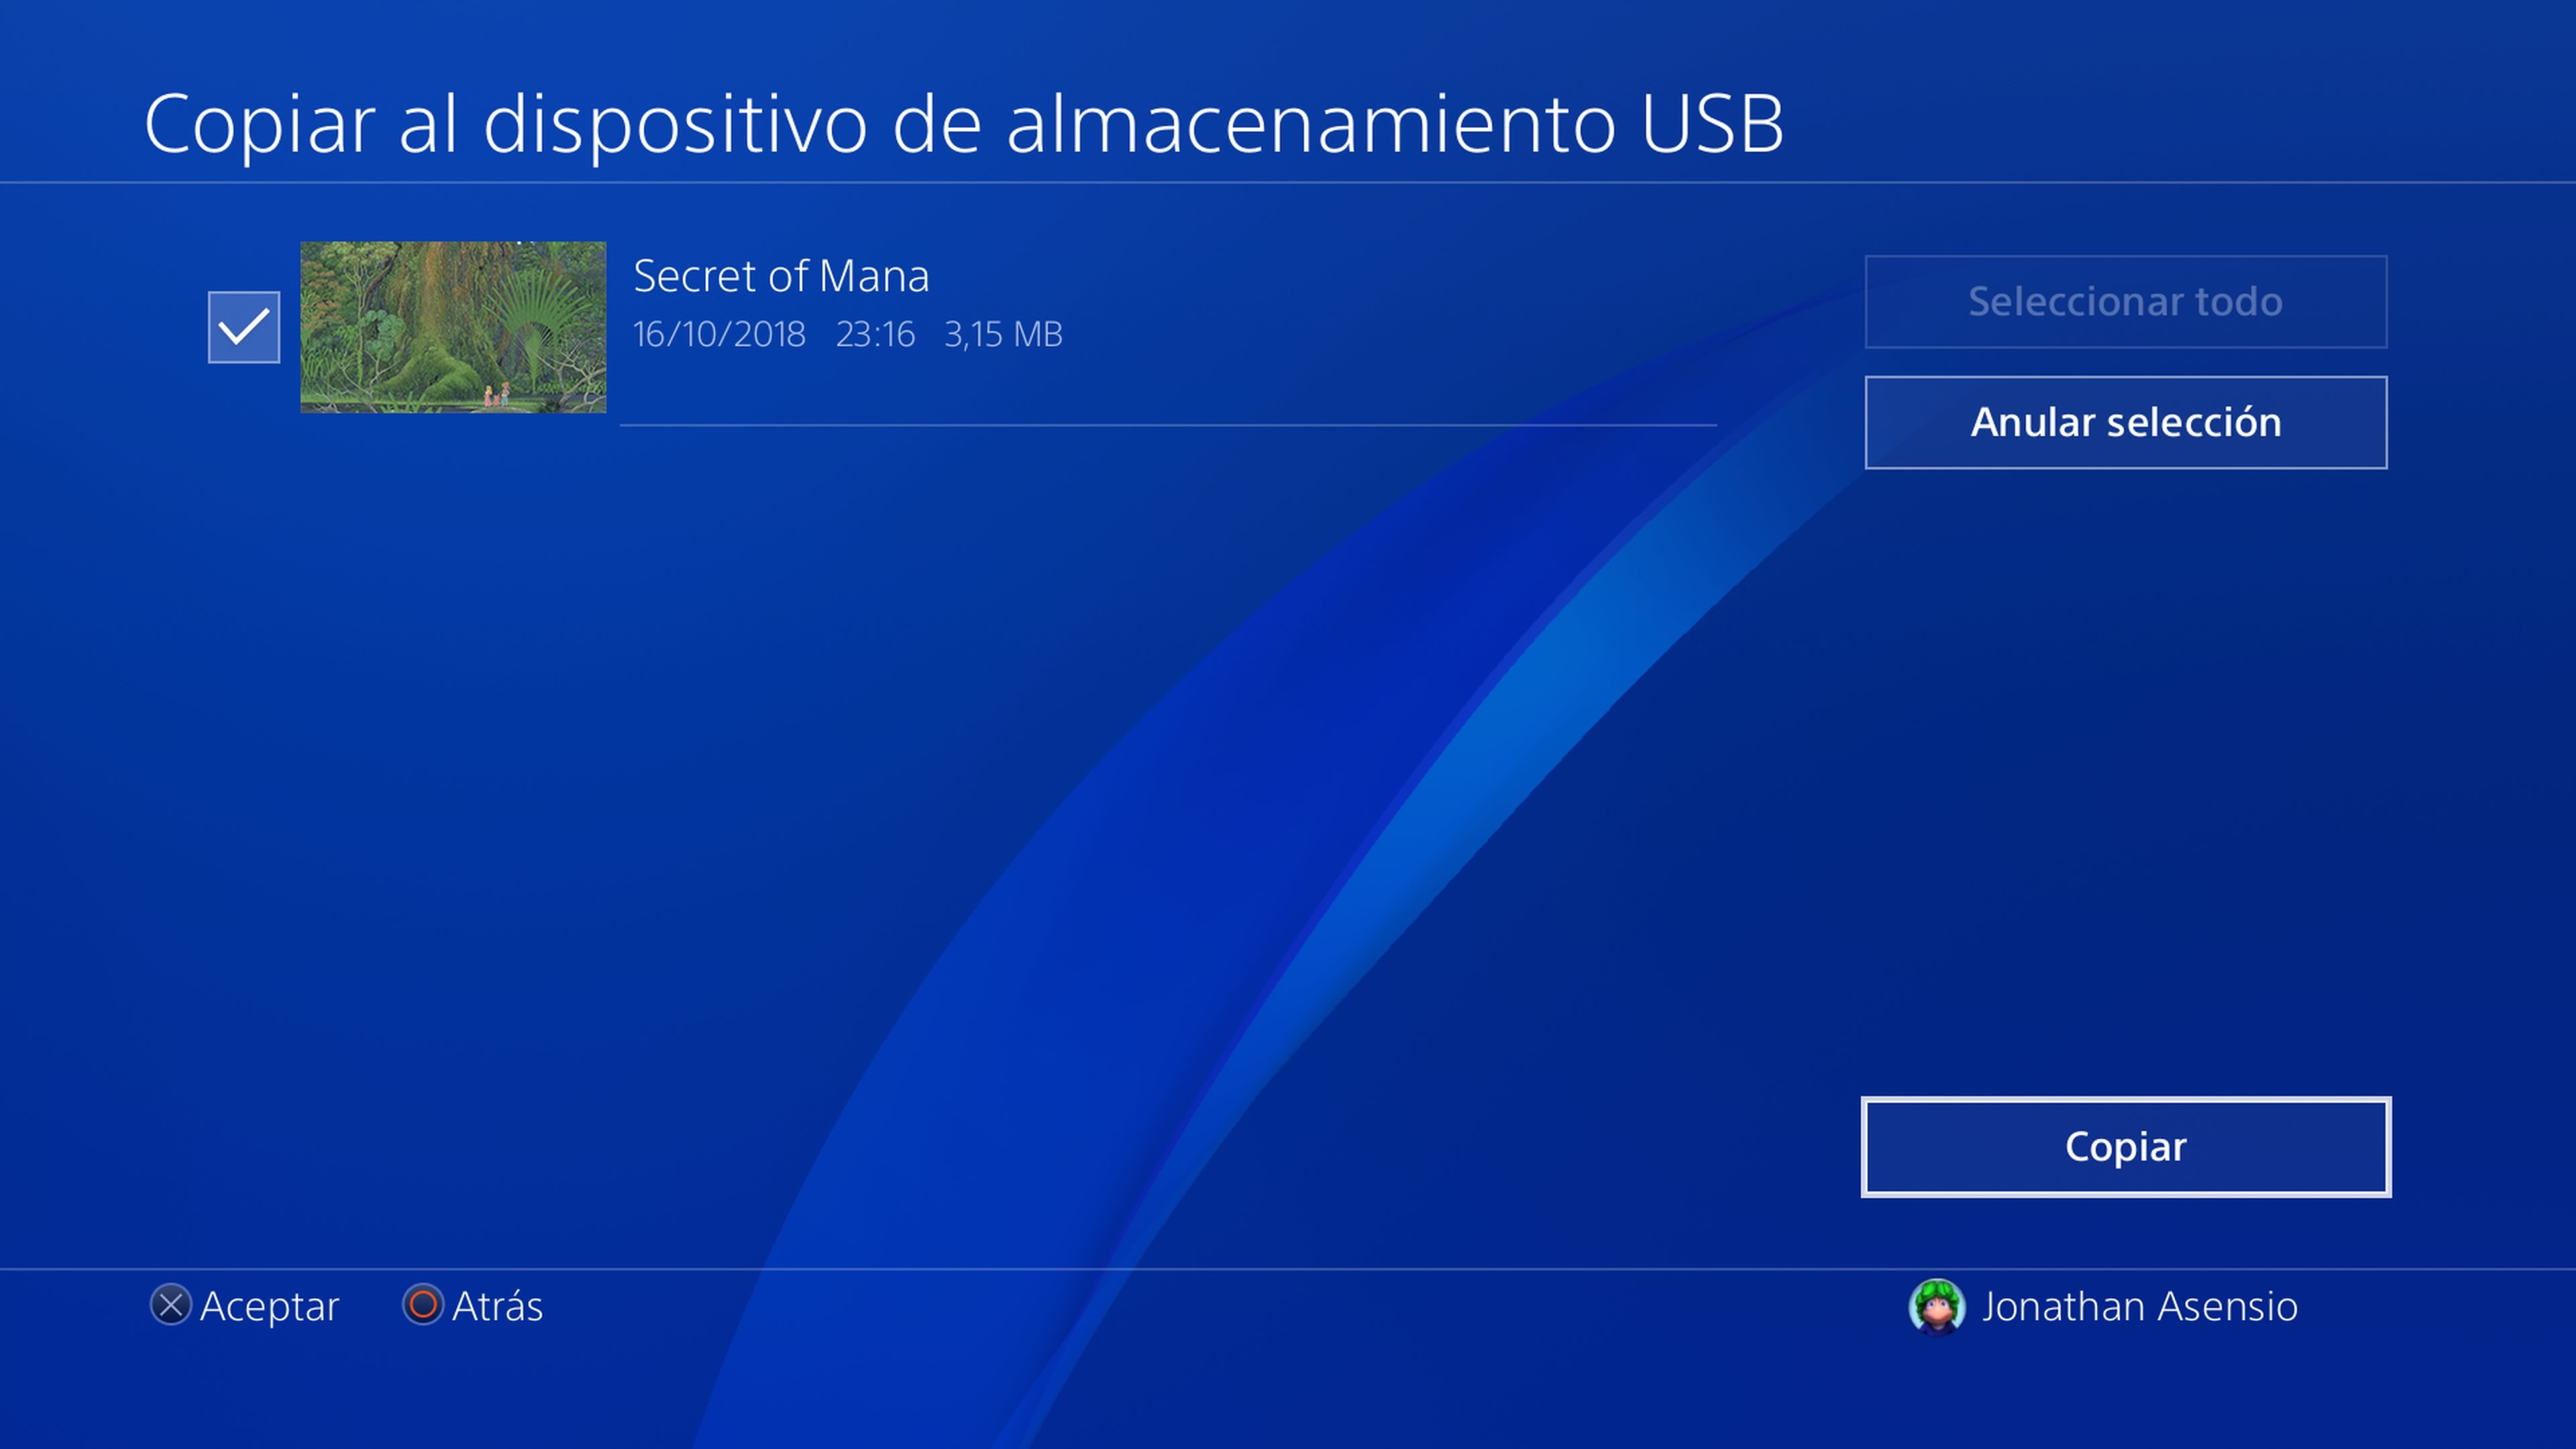Open Jonathan Asensio's profile avatar
The width and height of the screenshot is (2576, 1449).
pyautogui.click(x=1937, y=1306)
